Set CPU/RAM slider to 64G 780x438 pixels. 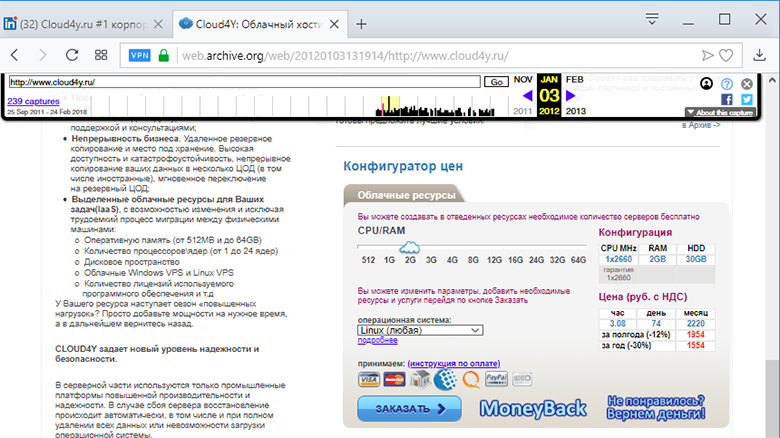(x=579, y=260)
